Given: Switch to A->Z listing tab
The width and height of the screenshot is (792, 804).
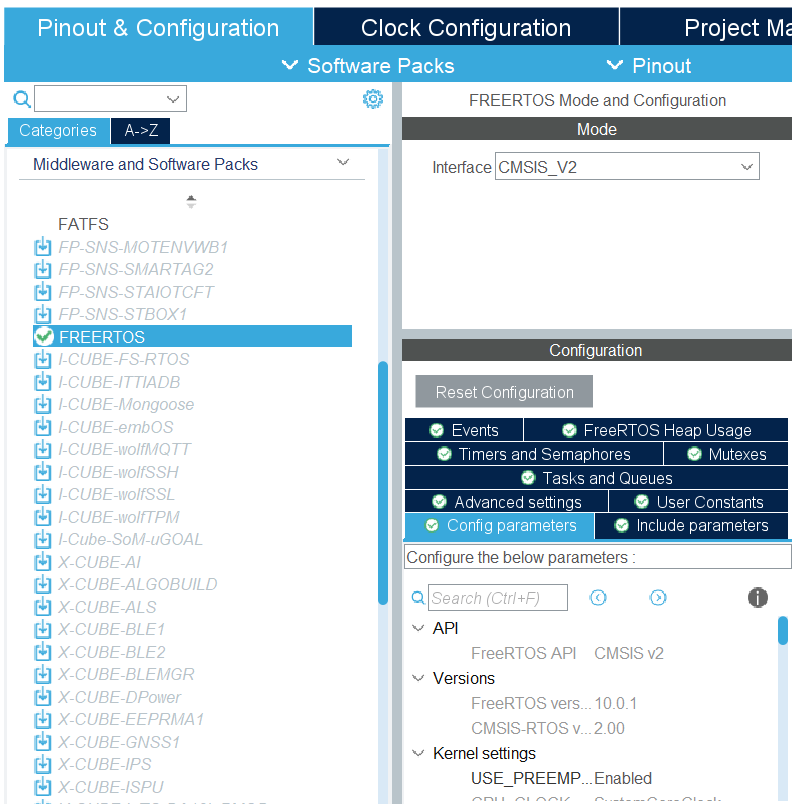Looking at the screenshot, I should (x=141, y=130).
